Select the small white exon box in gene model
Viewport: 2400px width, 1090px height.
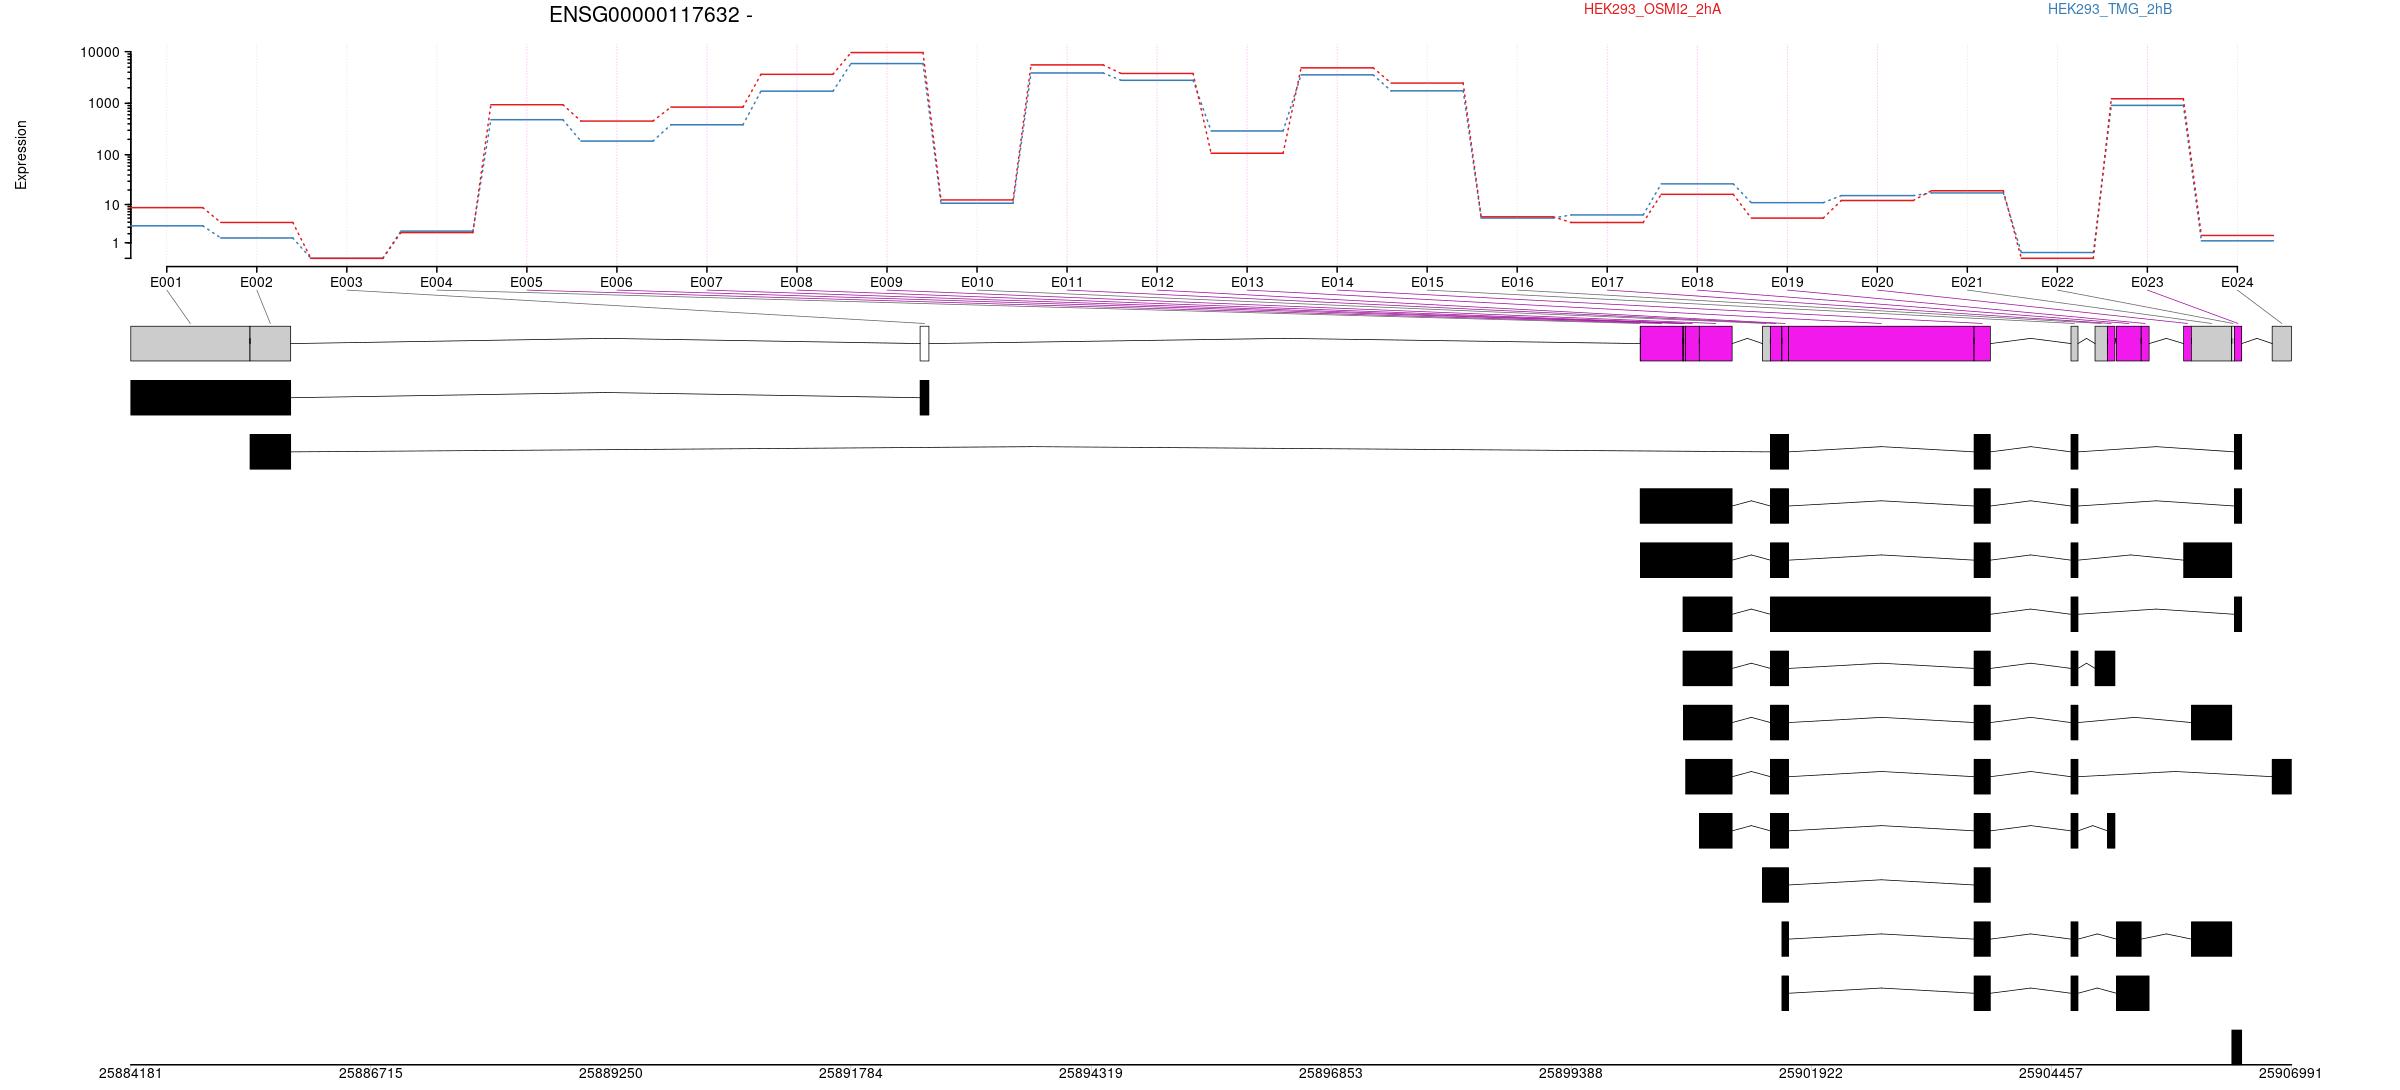tap(924, 344)
